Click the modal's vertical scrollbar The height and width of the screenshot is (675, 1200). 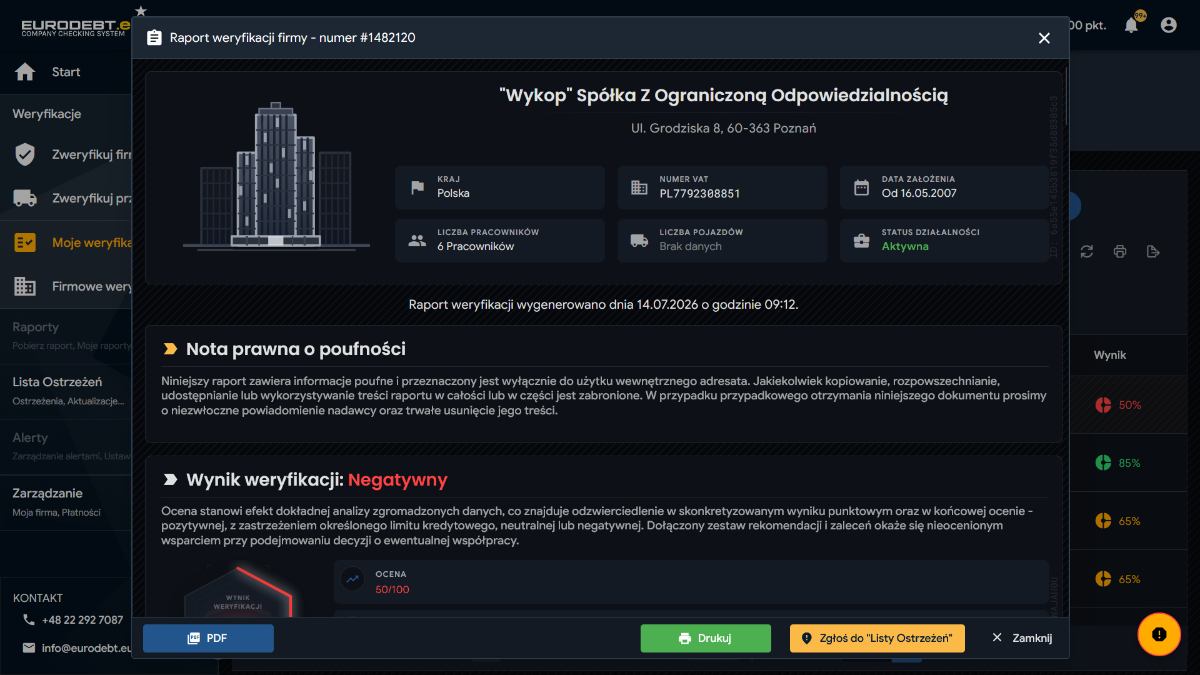1066,95
